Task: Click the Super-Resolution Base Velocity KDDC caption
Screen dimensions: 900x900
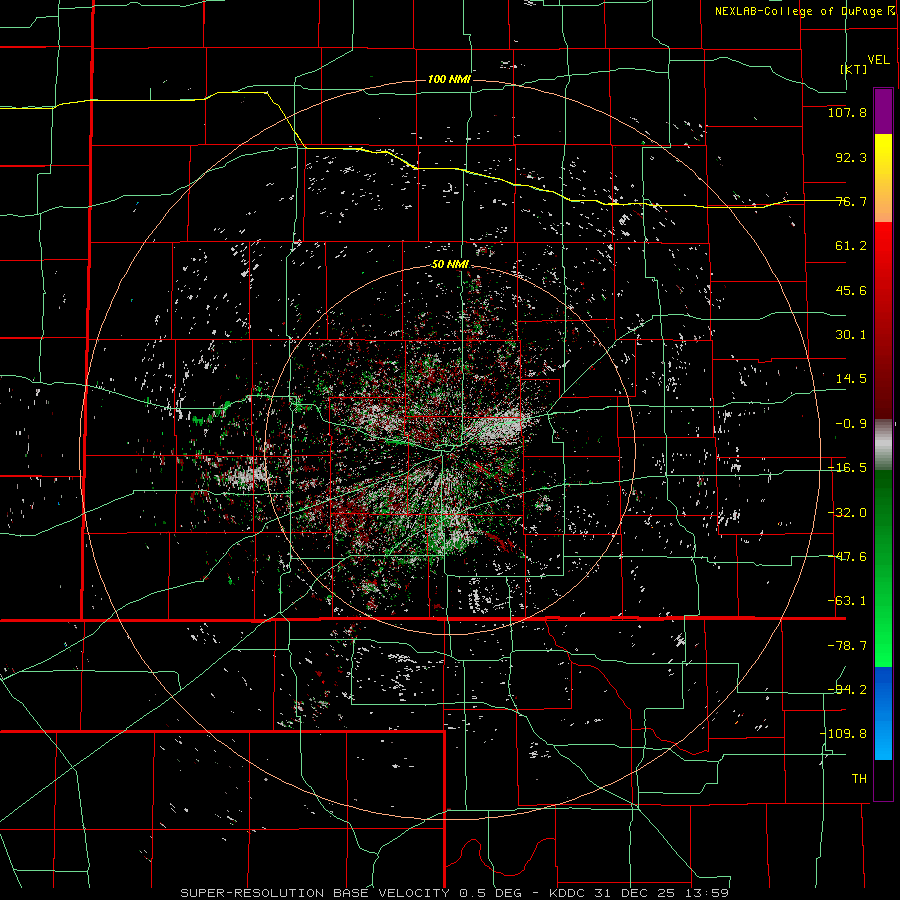Action: [455, 893]
